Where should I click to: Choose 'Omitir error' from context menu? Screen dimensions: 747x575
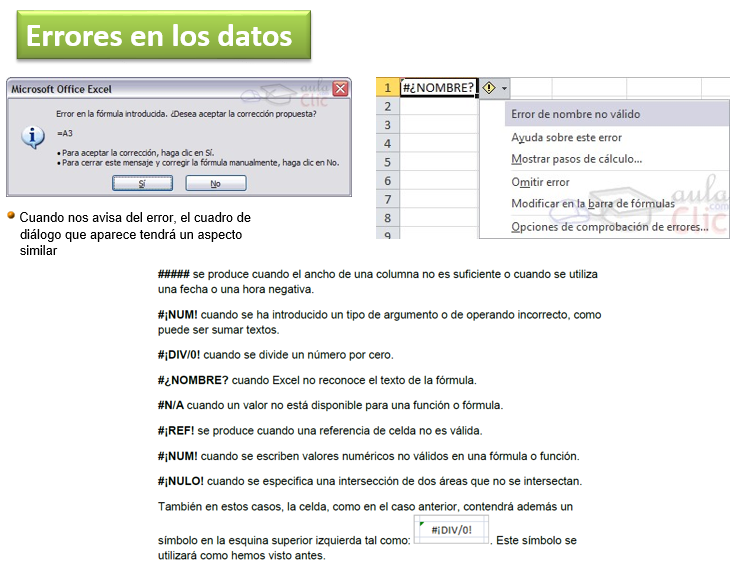[540, 182]
